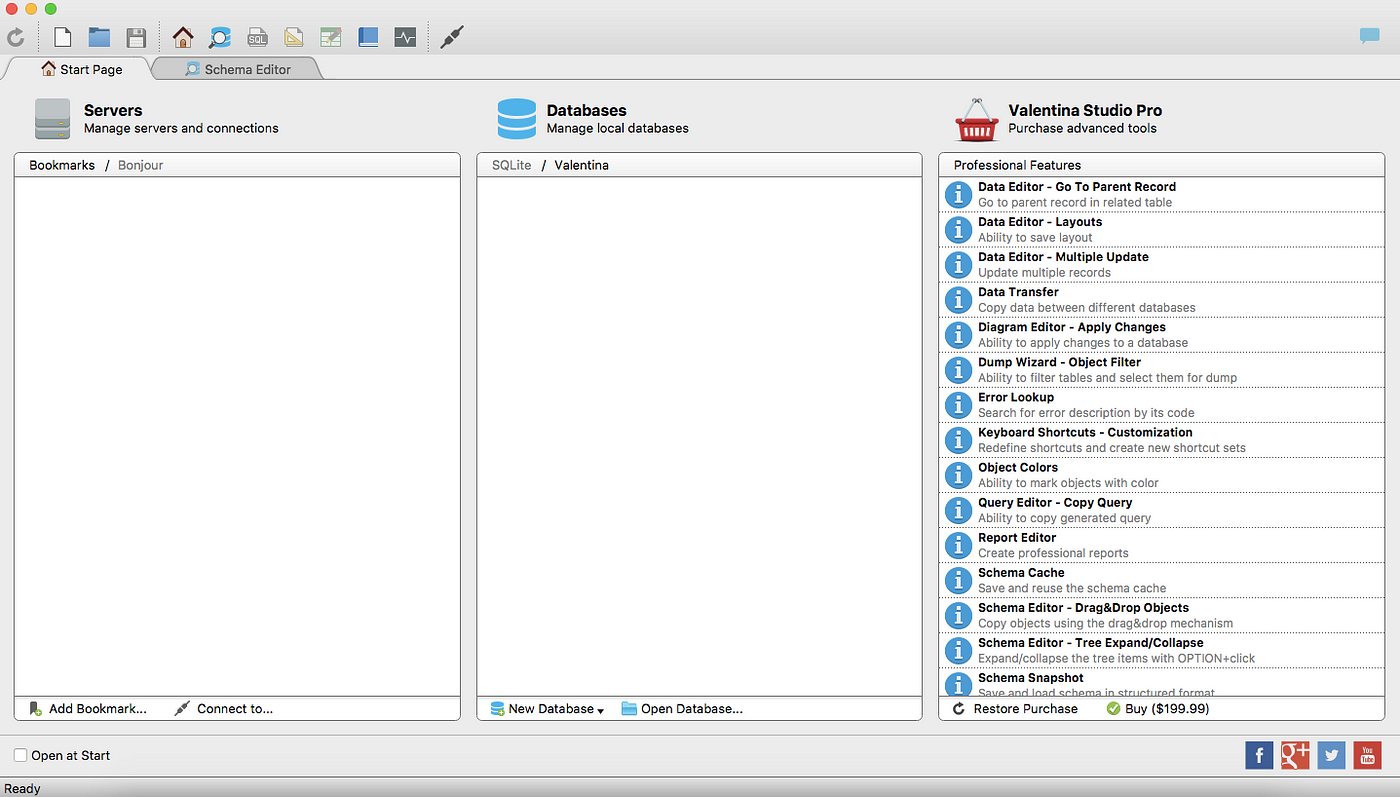Select Query Editor - Copy Query feature
Viewport: 1400px width, 797px height.
[x=1162, y=510]
